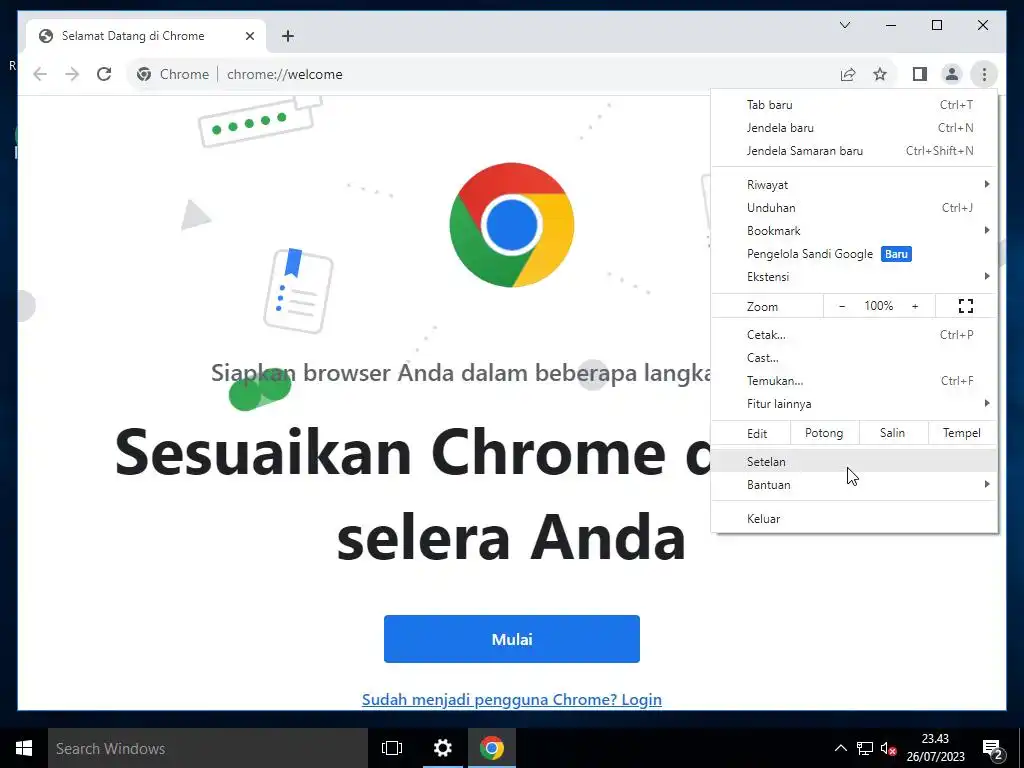
Task: Decrease zoom with the minus button
Action: pyautogui.click(x=842, y=306)
